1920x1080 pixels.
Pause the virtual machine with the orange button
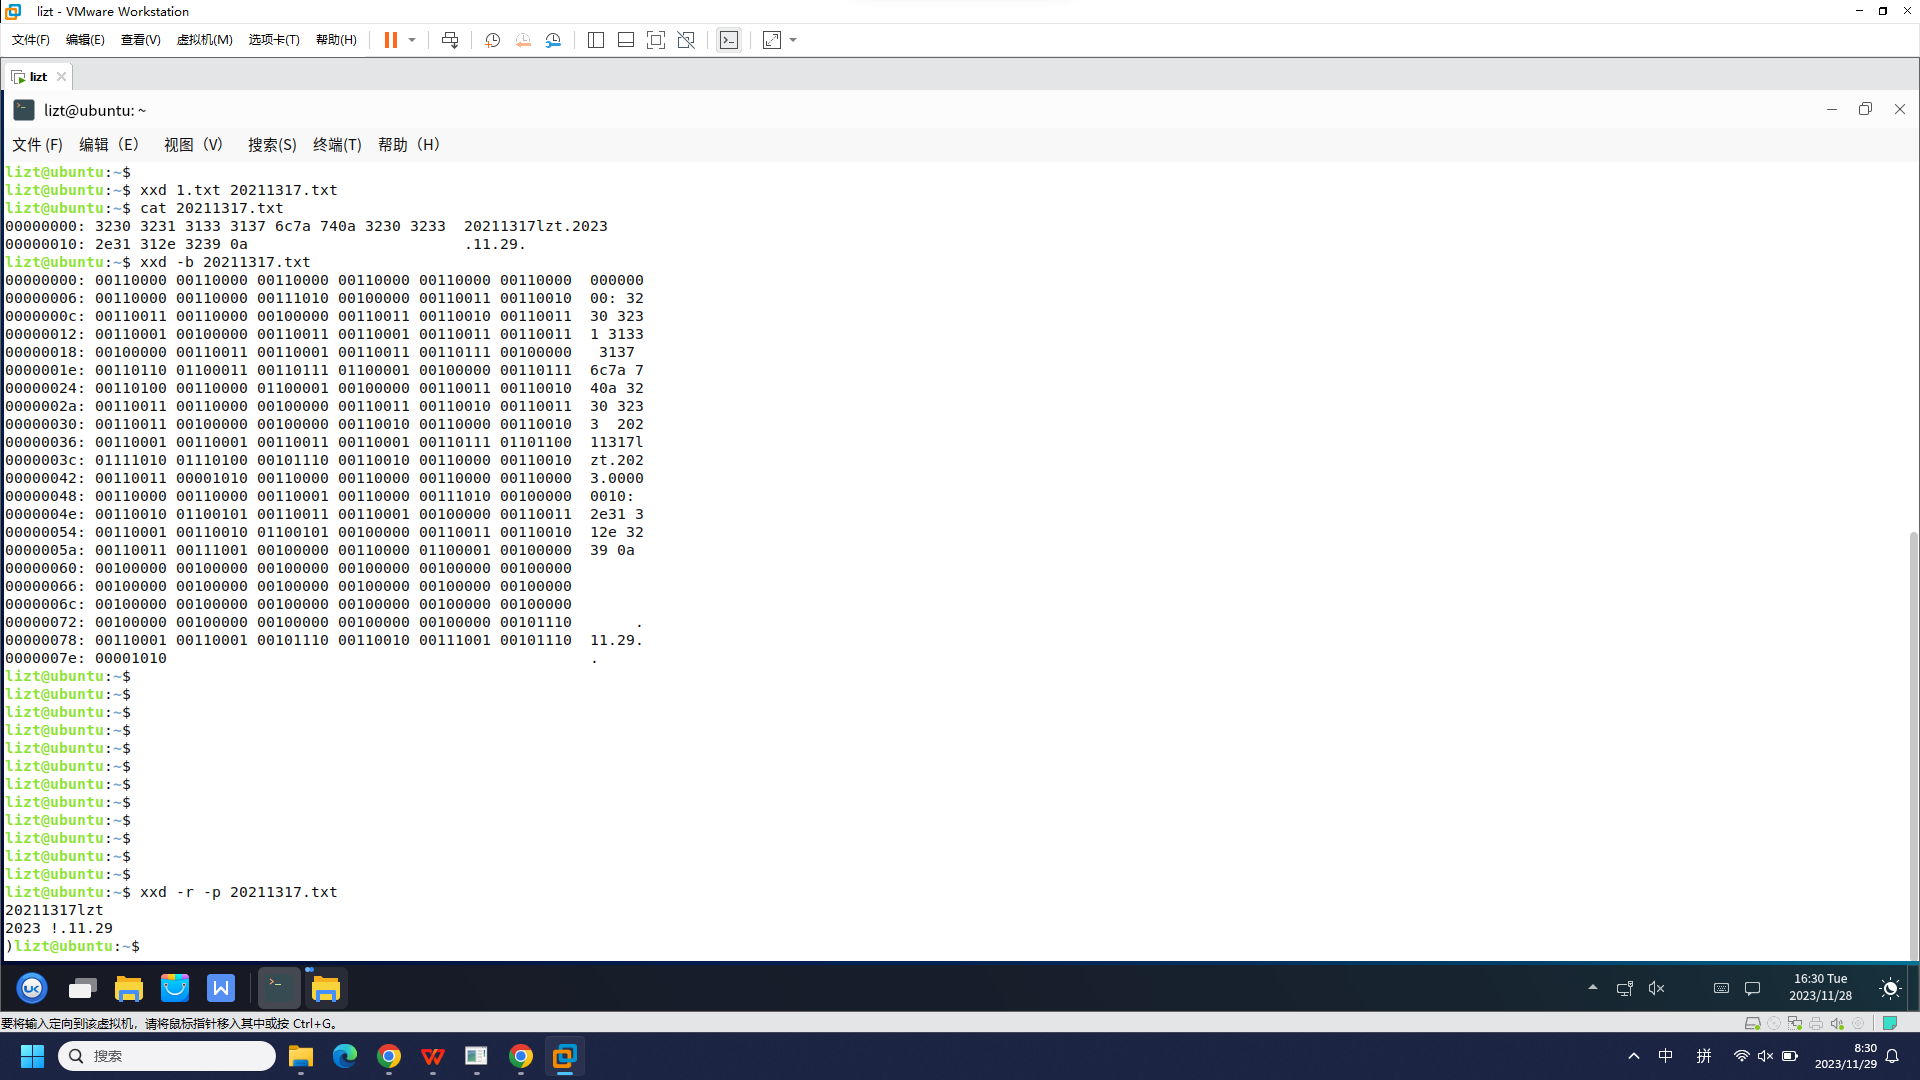390,40
